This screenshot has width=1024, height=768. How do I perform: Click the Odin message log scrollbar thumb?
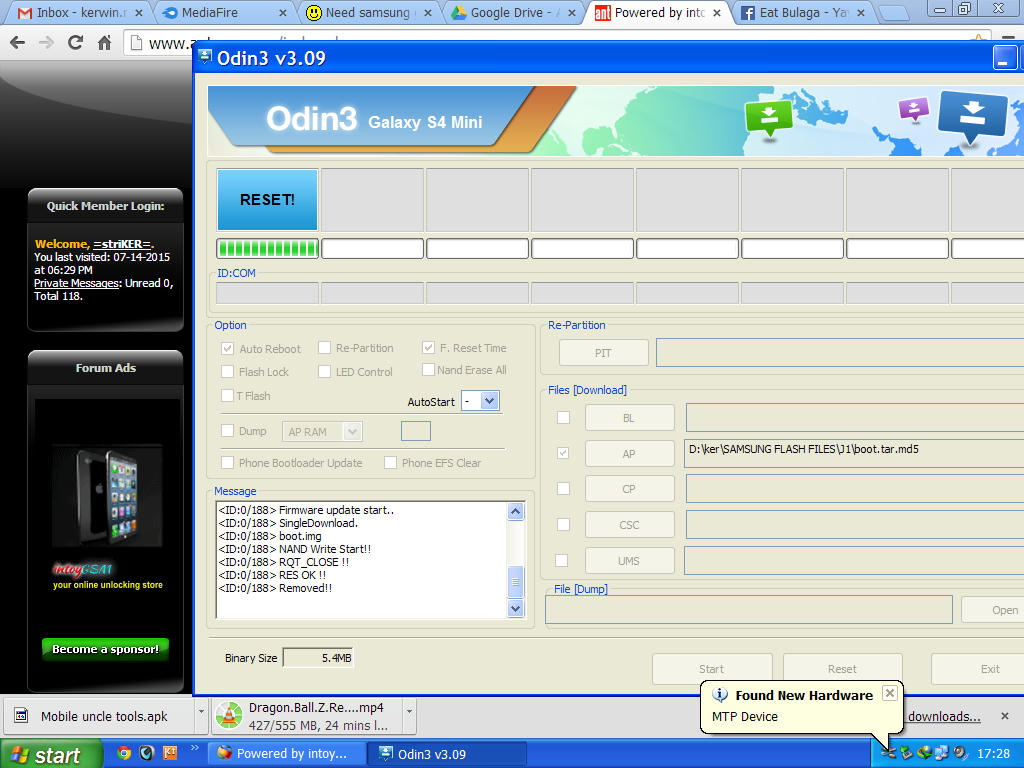(x=515, y=581)
